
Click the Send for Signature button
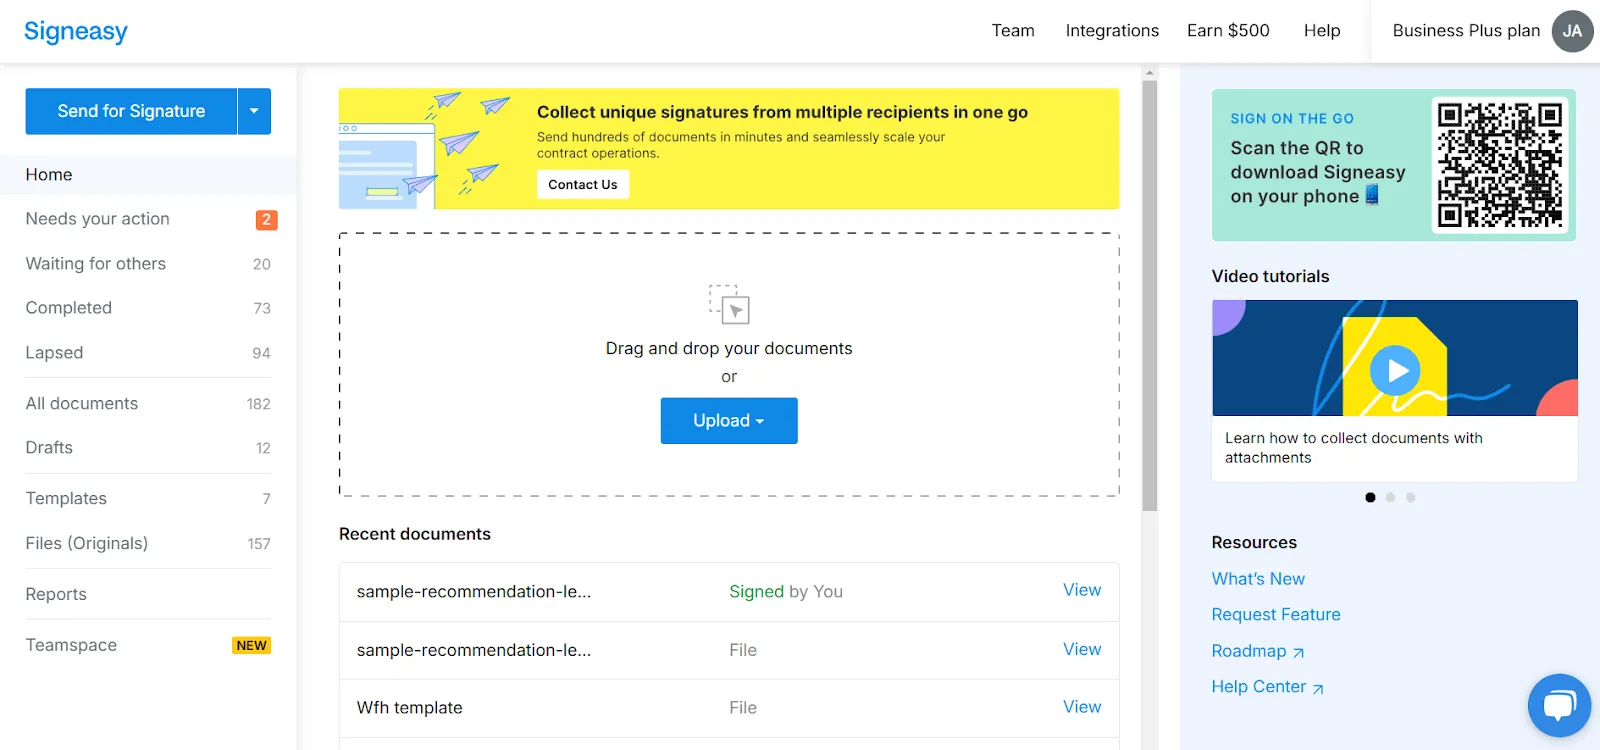(x=131, y=111)
